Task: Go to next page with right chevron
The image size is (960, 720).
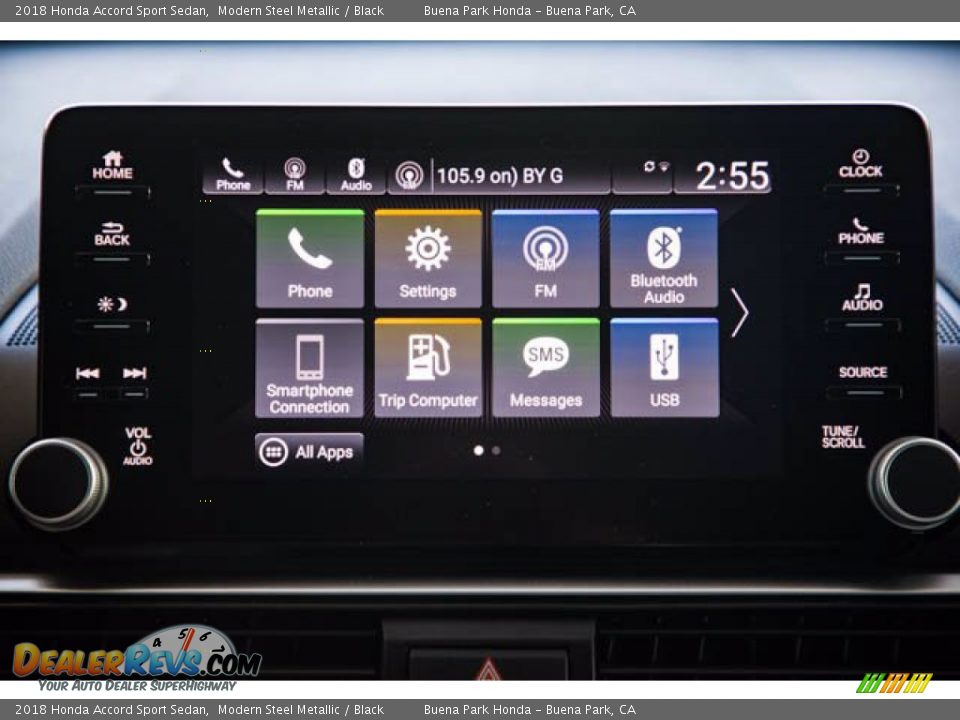Action: (x=739, y=313)
